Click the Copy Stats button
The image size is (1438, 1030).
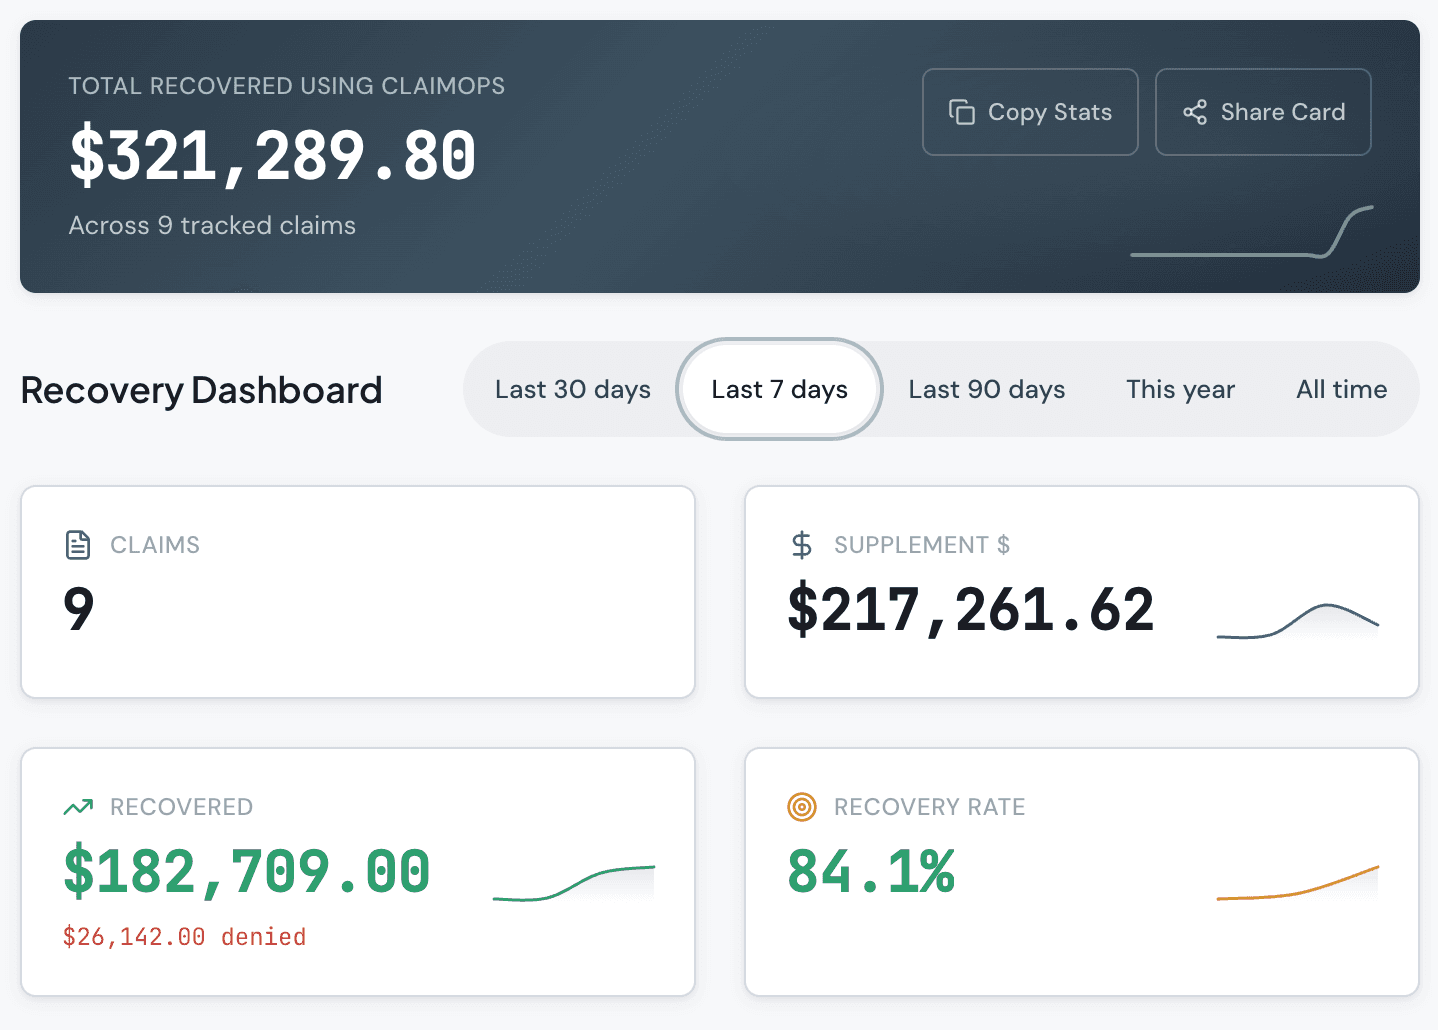coord(1030,112)
